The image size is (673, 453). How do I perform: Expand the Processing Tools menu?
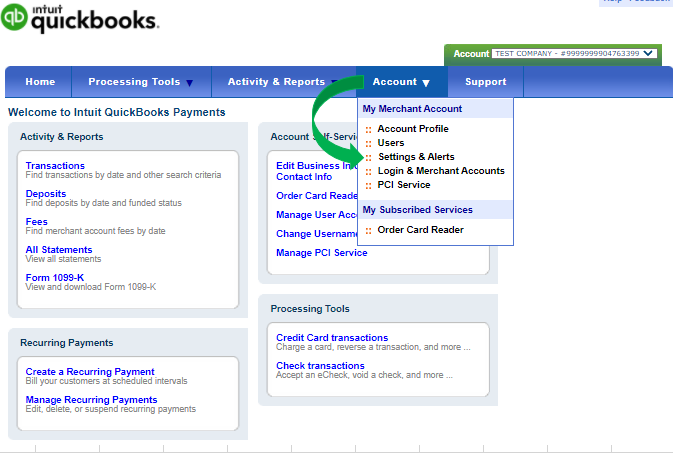pos(140,82)
